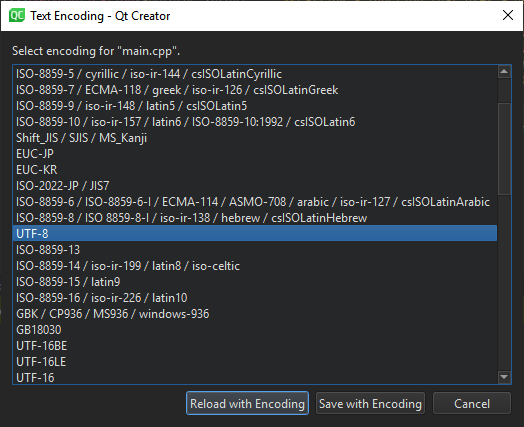Image resolution: width=524 pixels, height=427 pixels.
Task: Select the highlighted UTF-8 entry
Action: [x=255, y=234]
